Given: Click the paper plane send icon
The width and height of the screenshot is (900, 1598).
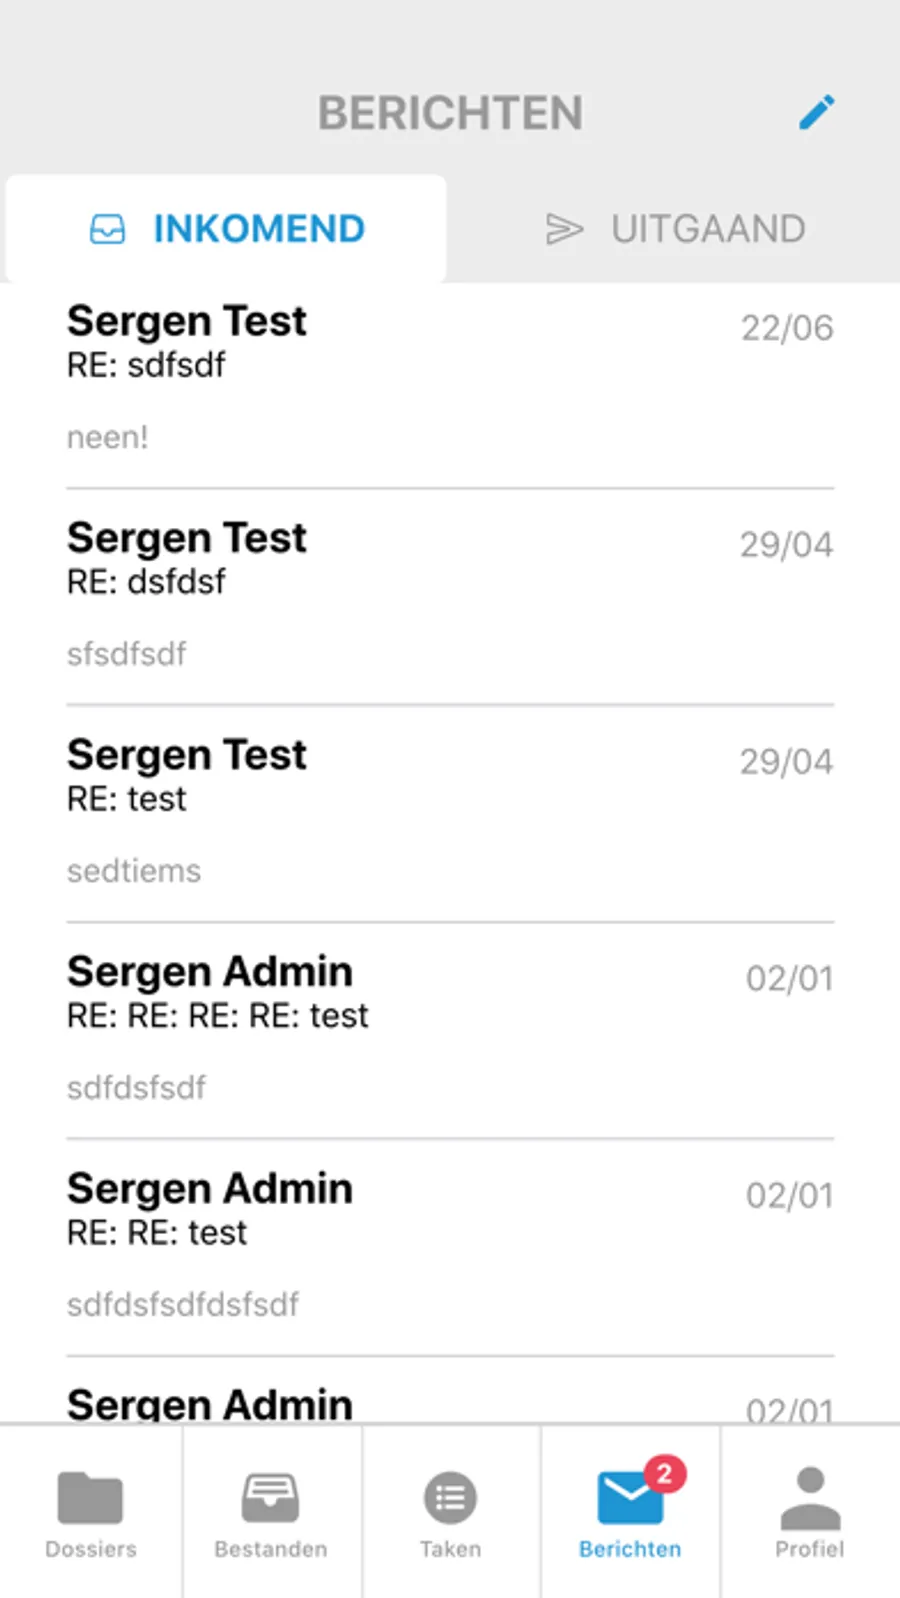Looking at the screenshot, I should click(x=564, y=229).
